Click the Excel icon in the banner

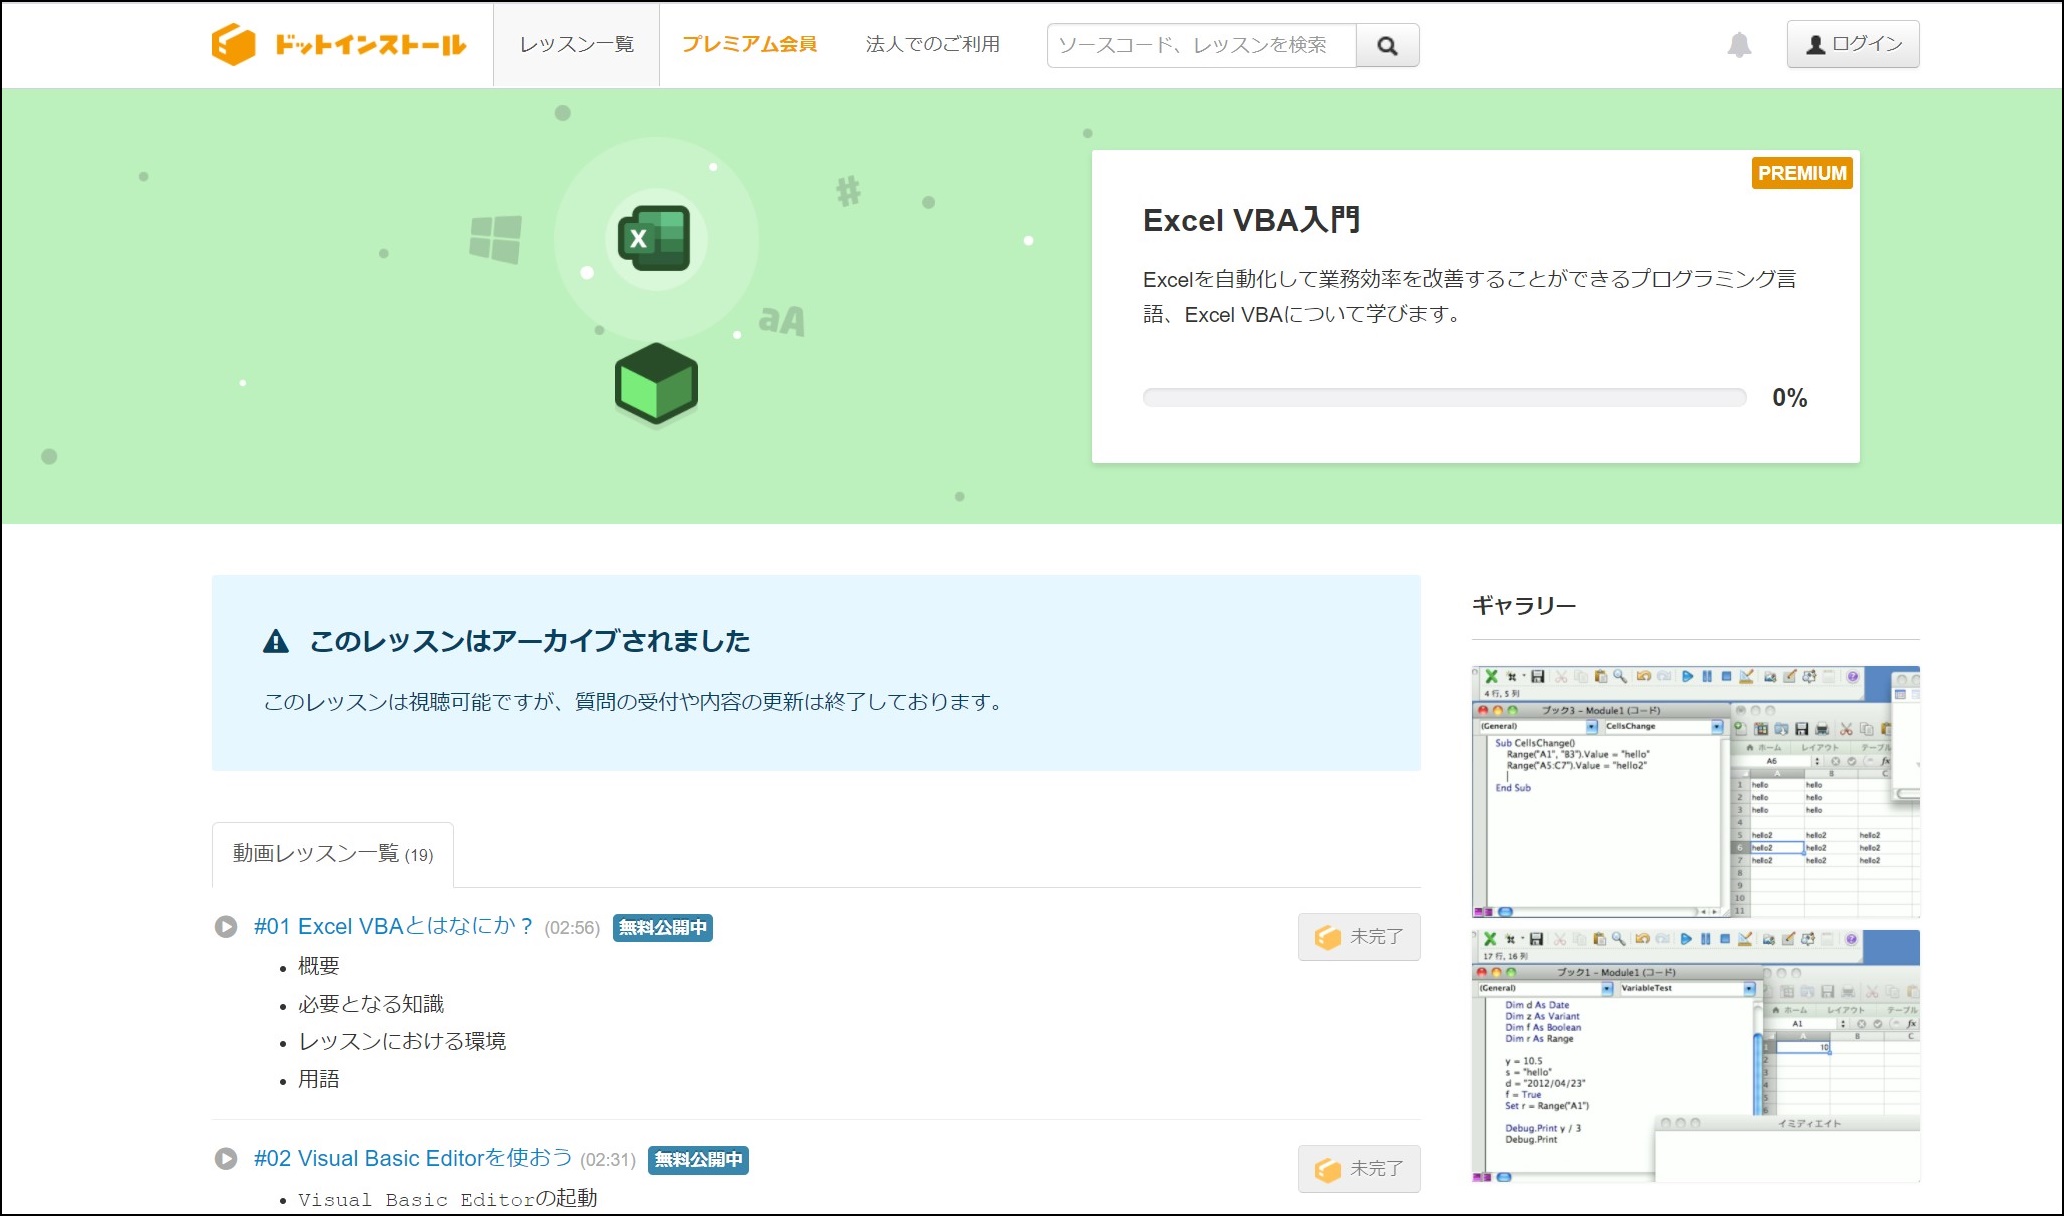[655, 239]
